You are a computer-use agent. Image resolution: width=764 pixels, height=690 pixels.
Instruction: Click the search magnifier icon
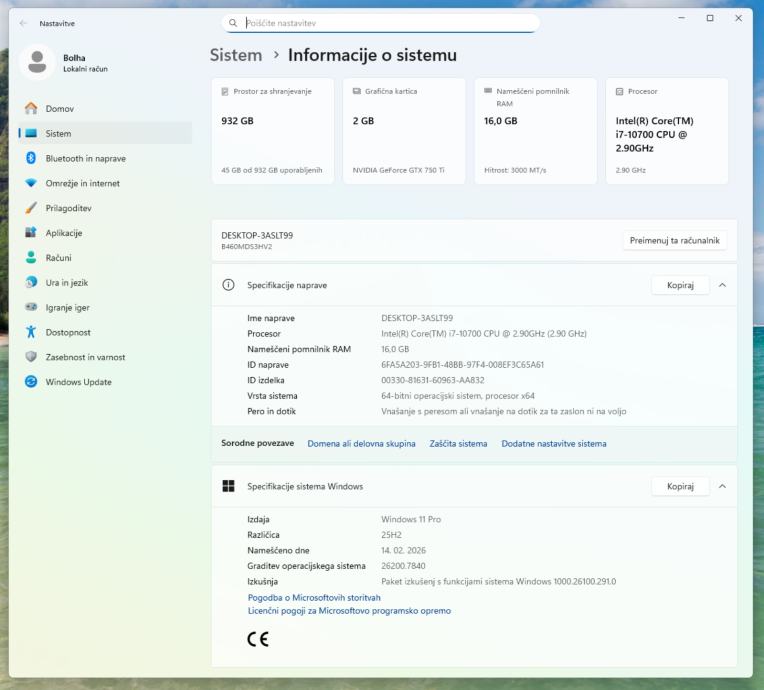coord(233,23)
